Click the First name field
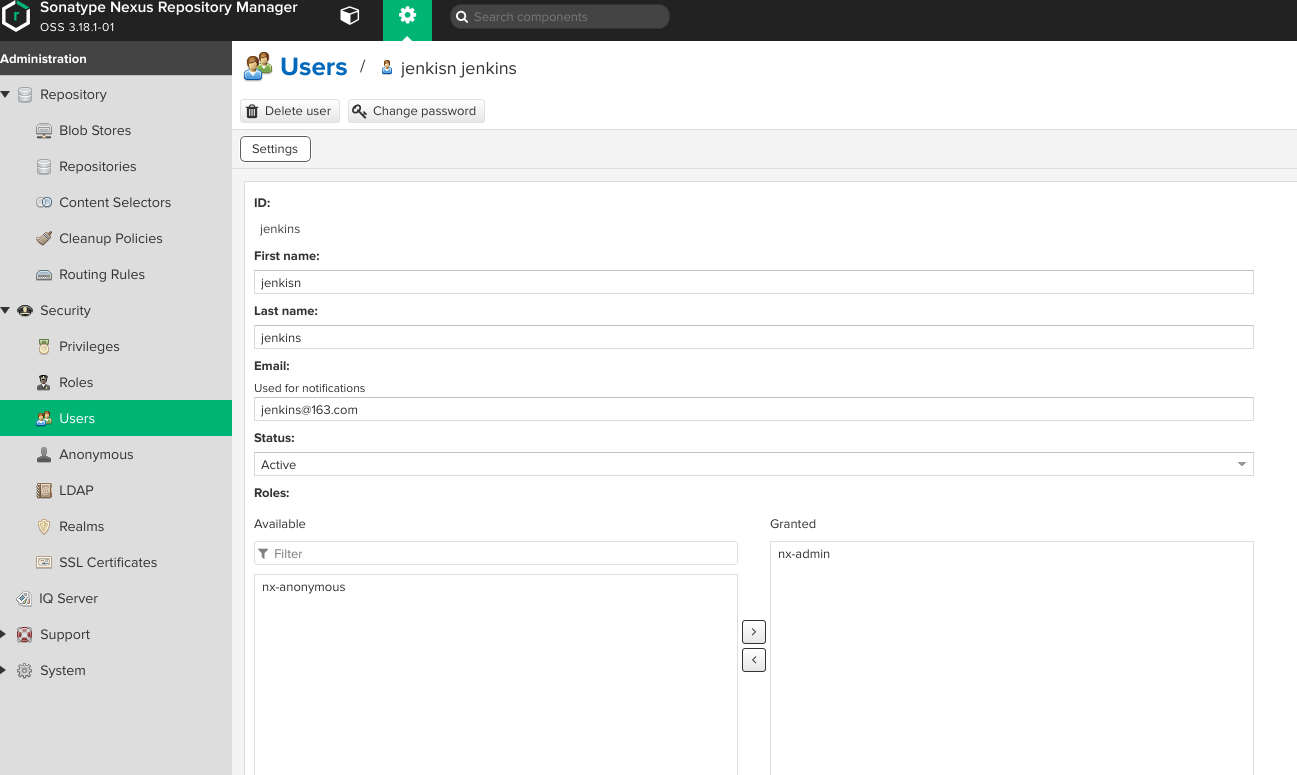Viewport: 1297px width, 775px height. (x=754, y=282)
